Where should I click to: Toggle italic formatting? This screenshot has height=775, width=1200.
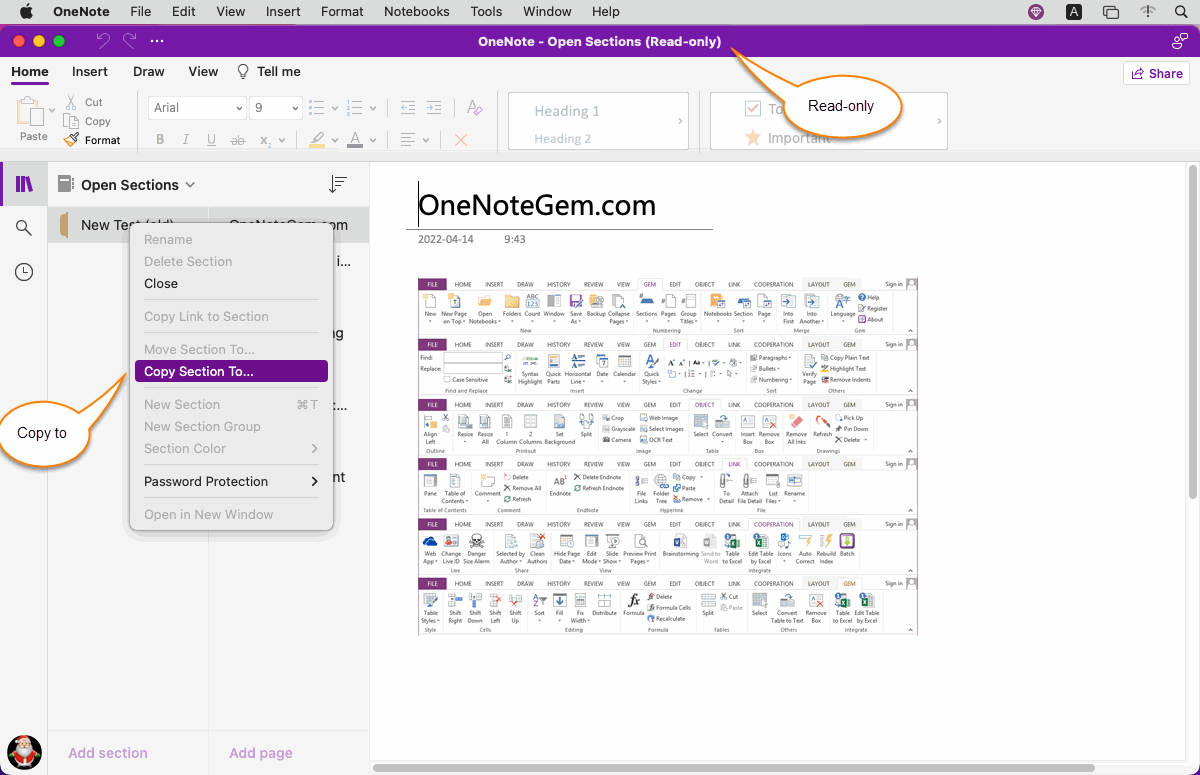pos(186,140)
